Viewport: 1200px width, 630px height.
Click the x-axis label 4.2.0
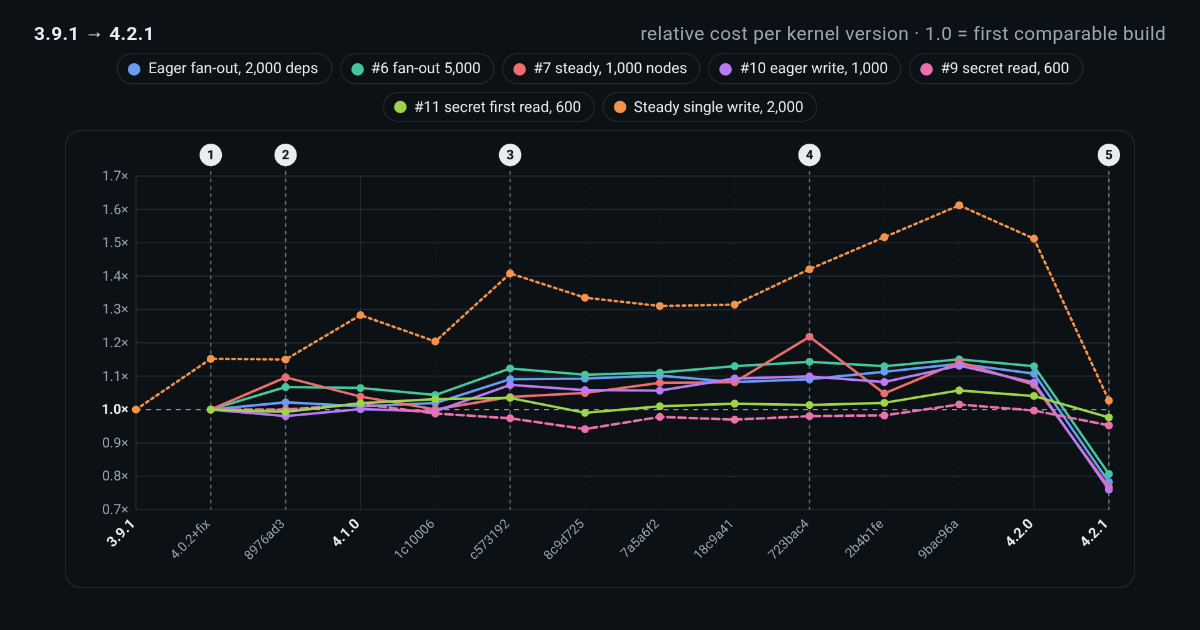[1020, 534]
